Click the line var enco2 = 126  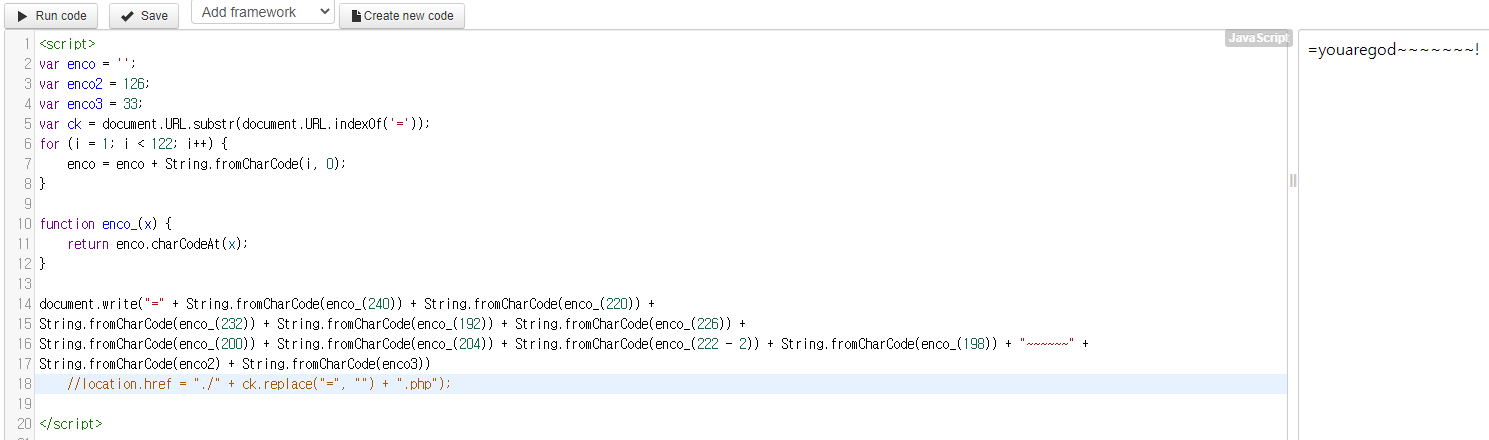pyautogui.click(x=95, y=84)
